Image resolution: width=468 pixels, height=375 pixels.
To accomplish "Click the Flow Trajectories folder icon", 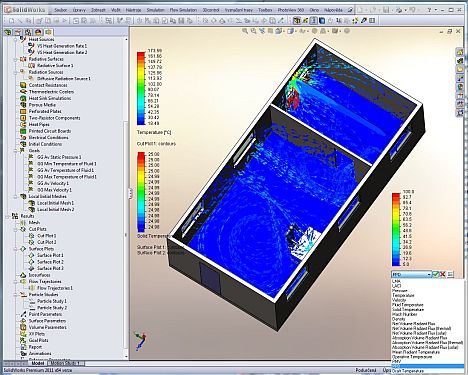I will pyautogui.click(x=23, y=281).
